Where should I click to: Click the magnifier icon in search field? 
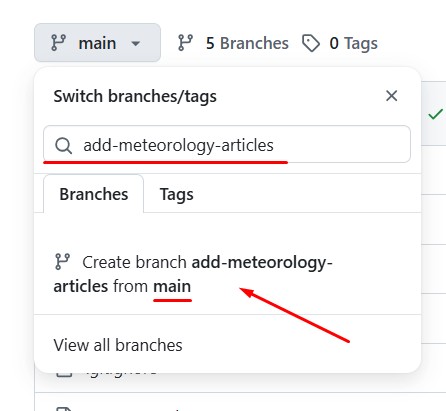[x=63, y=145]
